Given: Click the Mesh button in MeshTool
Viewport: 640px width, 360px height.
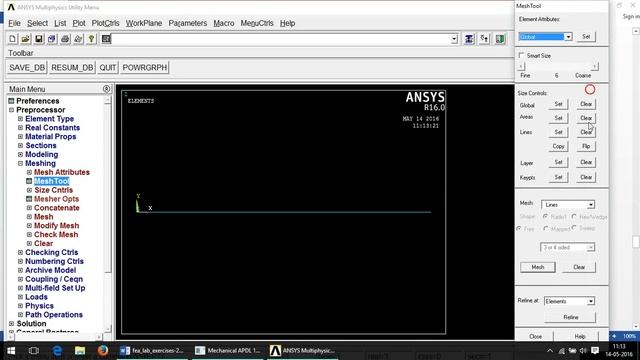Looking at the screenshot, I should (x=538, y=267).
